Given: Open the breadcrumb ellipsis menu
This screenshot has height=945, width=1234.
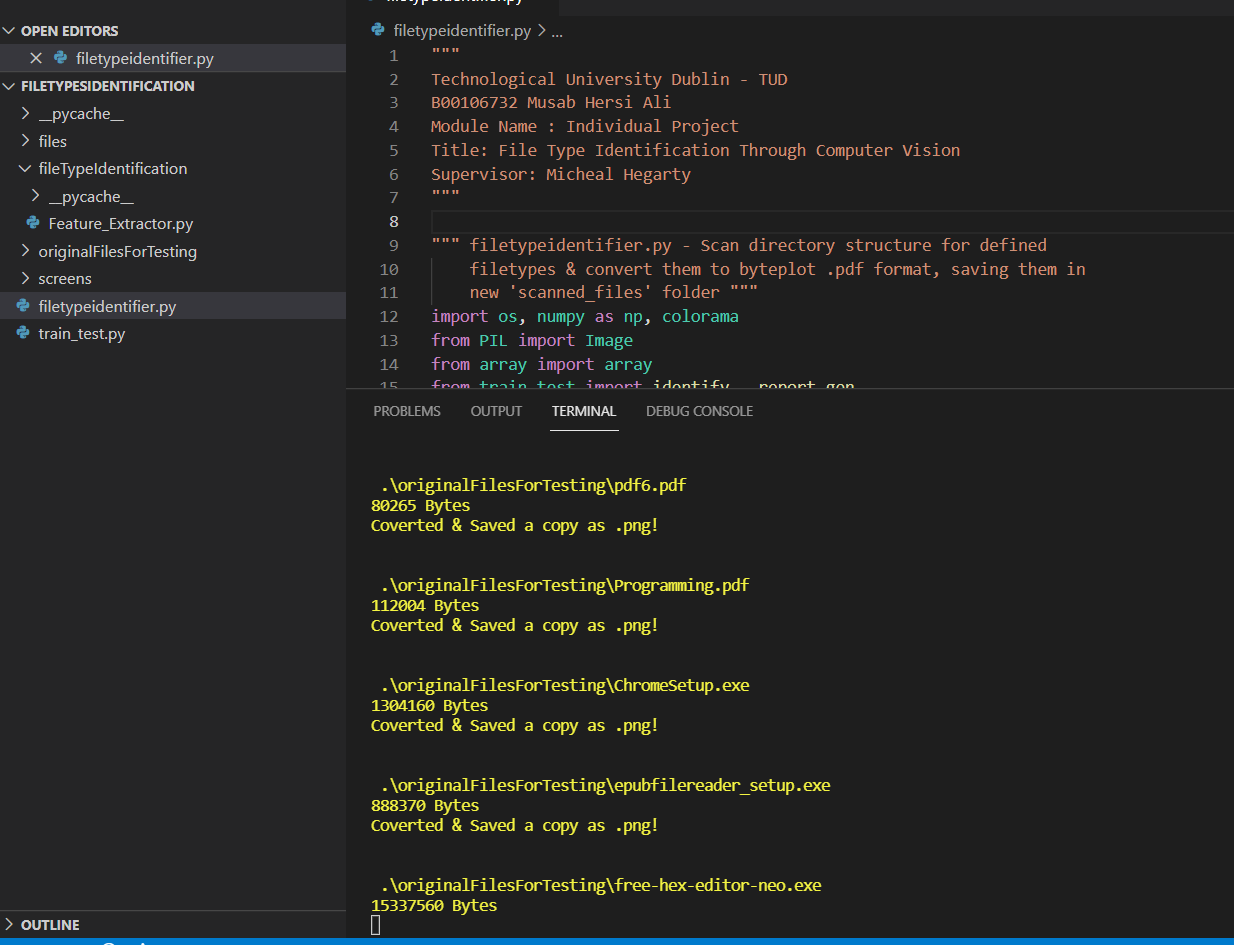Looking at the screenshot, I should pos(557,30).
